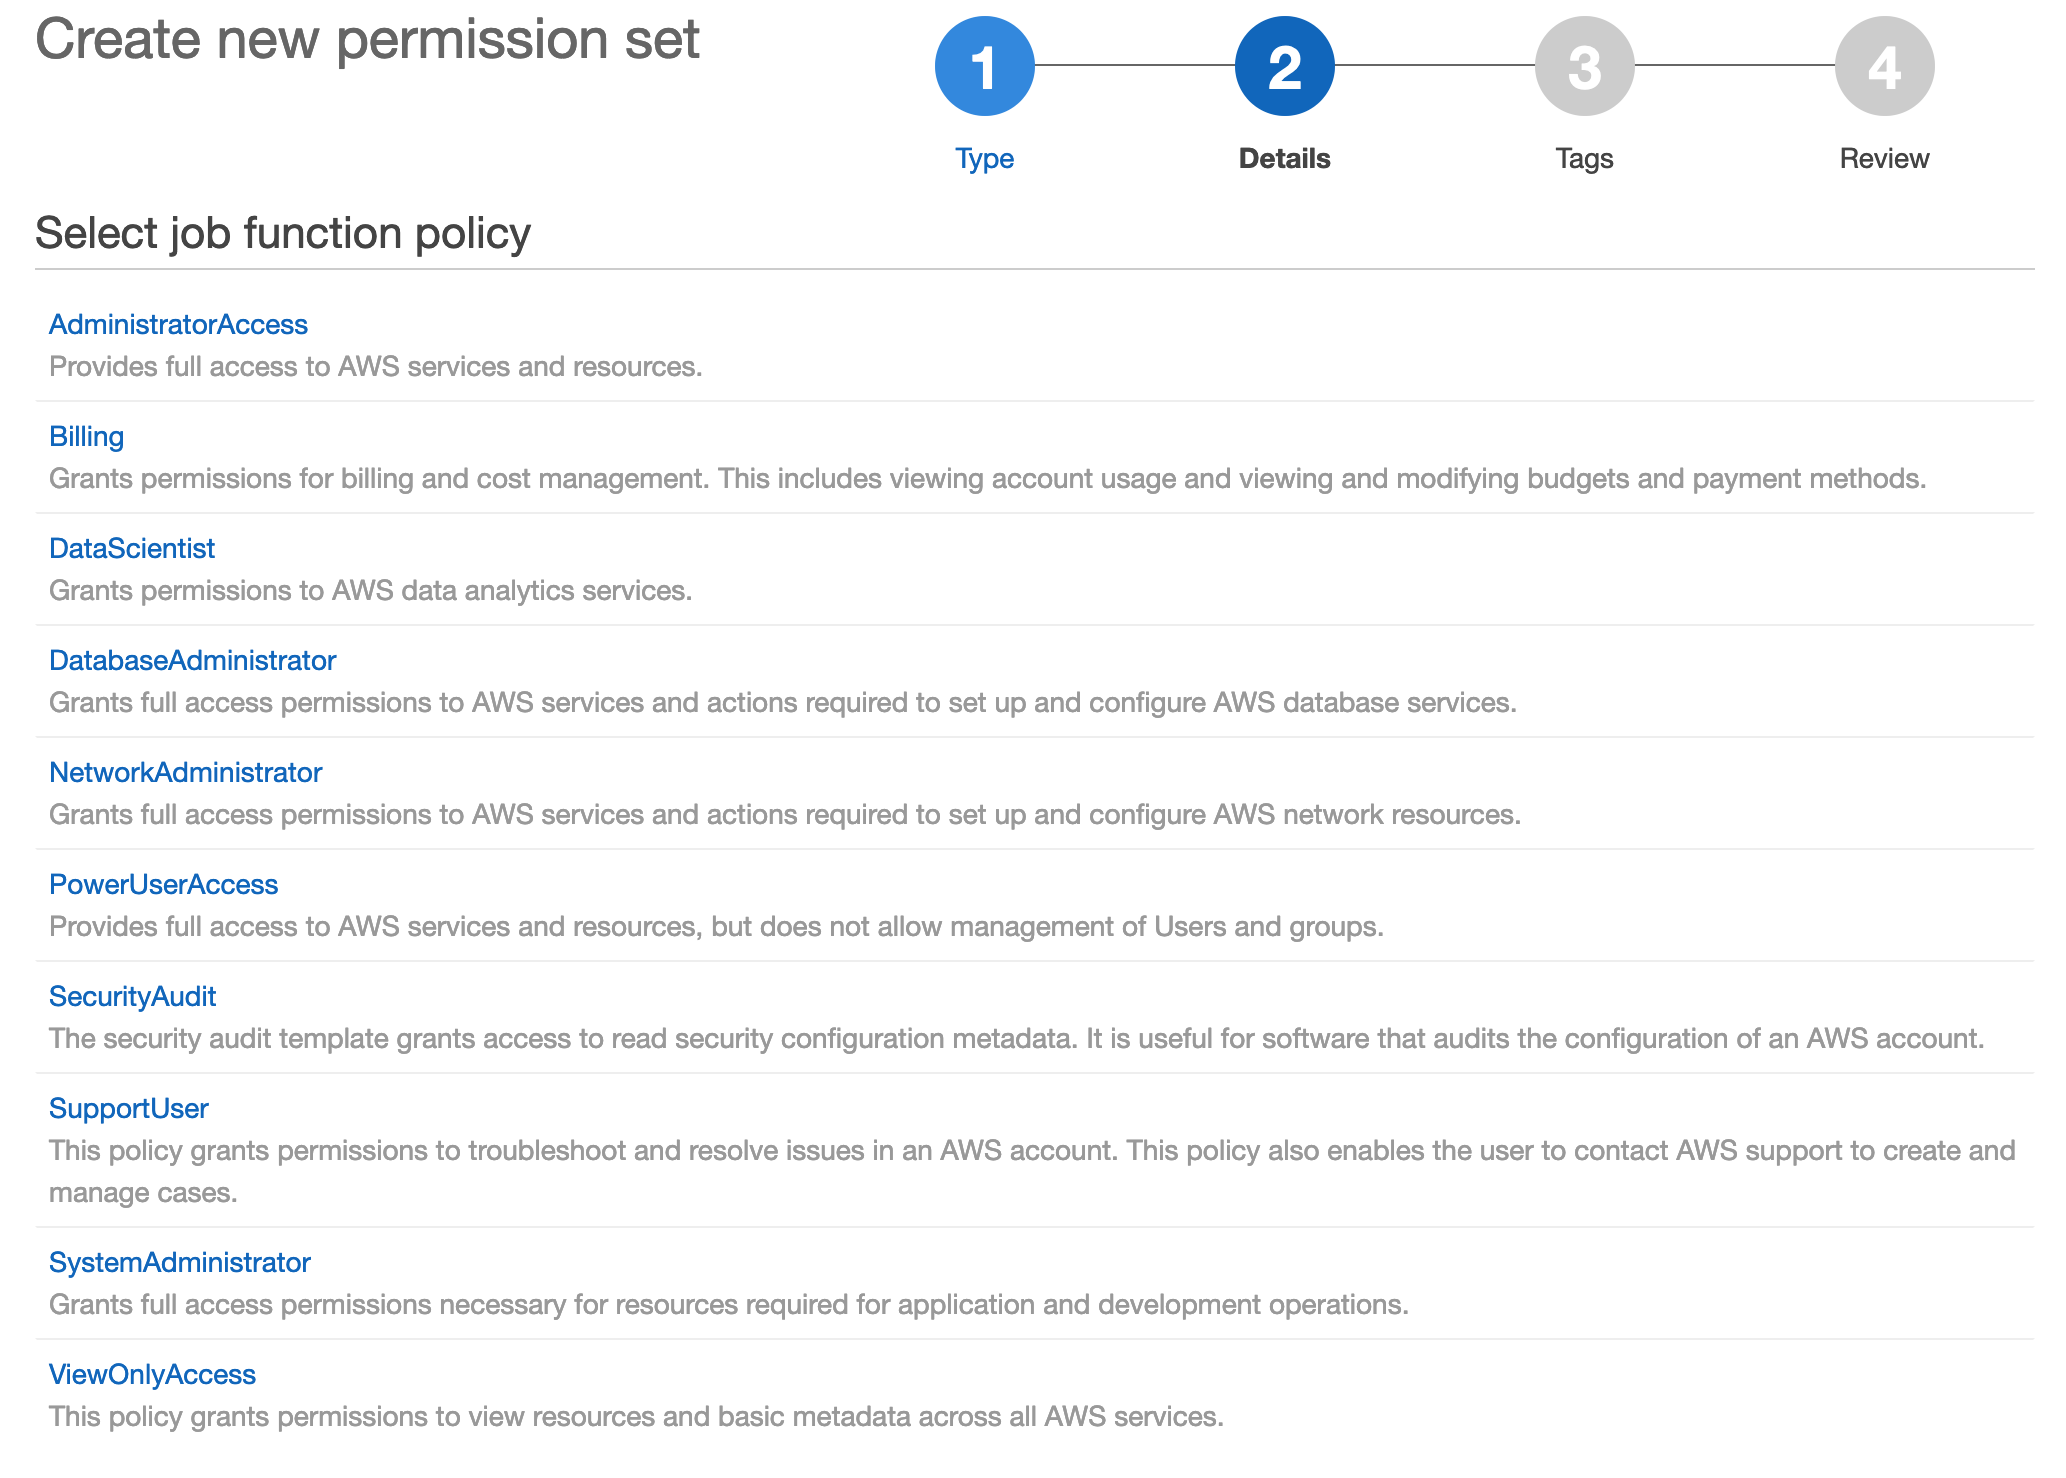This screenshot has width=2066, height=1478.
Task: Choose the SystemAdministrator policy
Action: [x=180, y=1262]
